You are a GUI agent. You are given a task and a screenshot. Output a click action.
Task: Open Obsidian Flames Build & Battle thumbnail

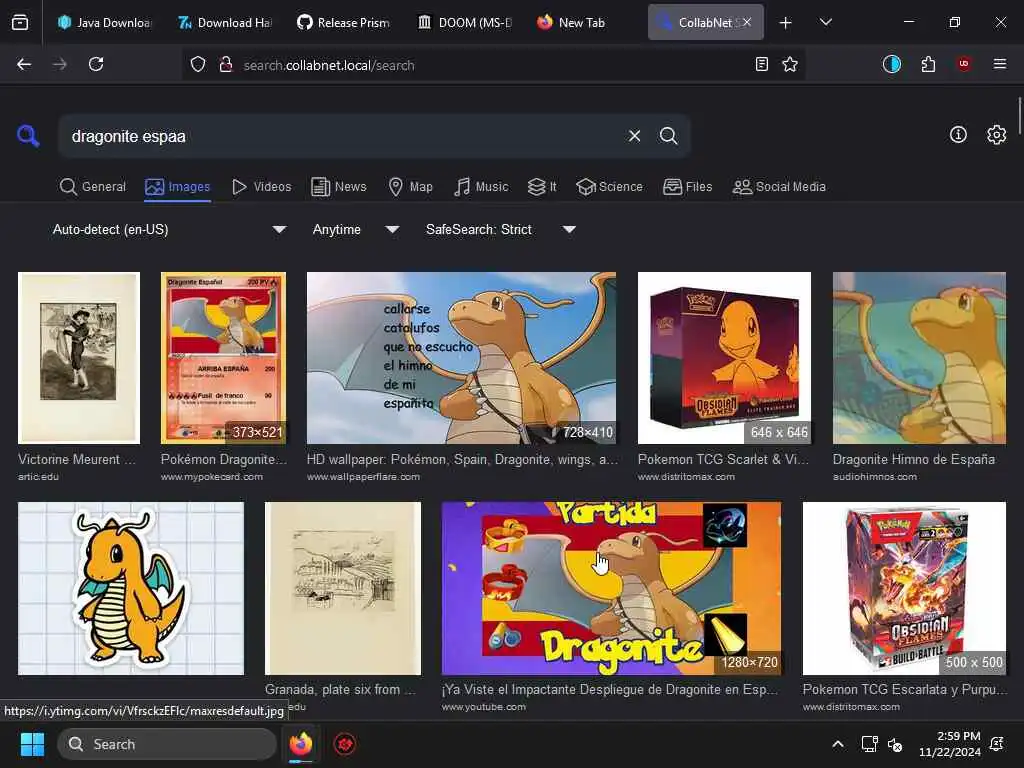[x=904, y=588]
